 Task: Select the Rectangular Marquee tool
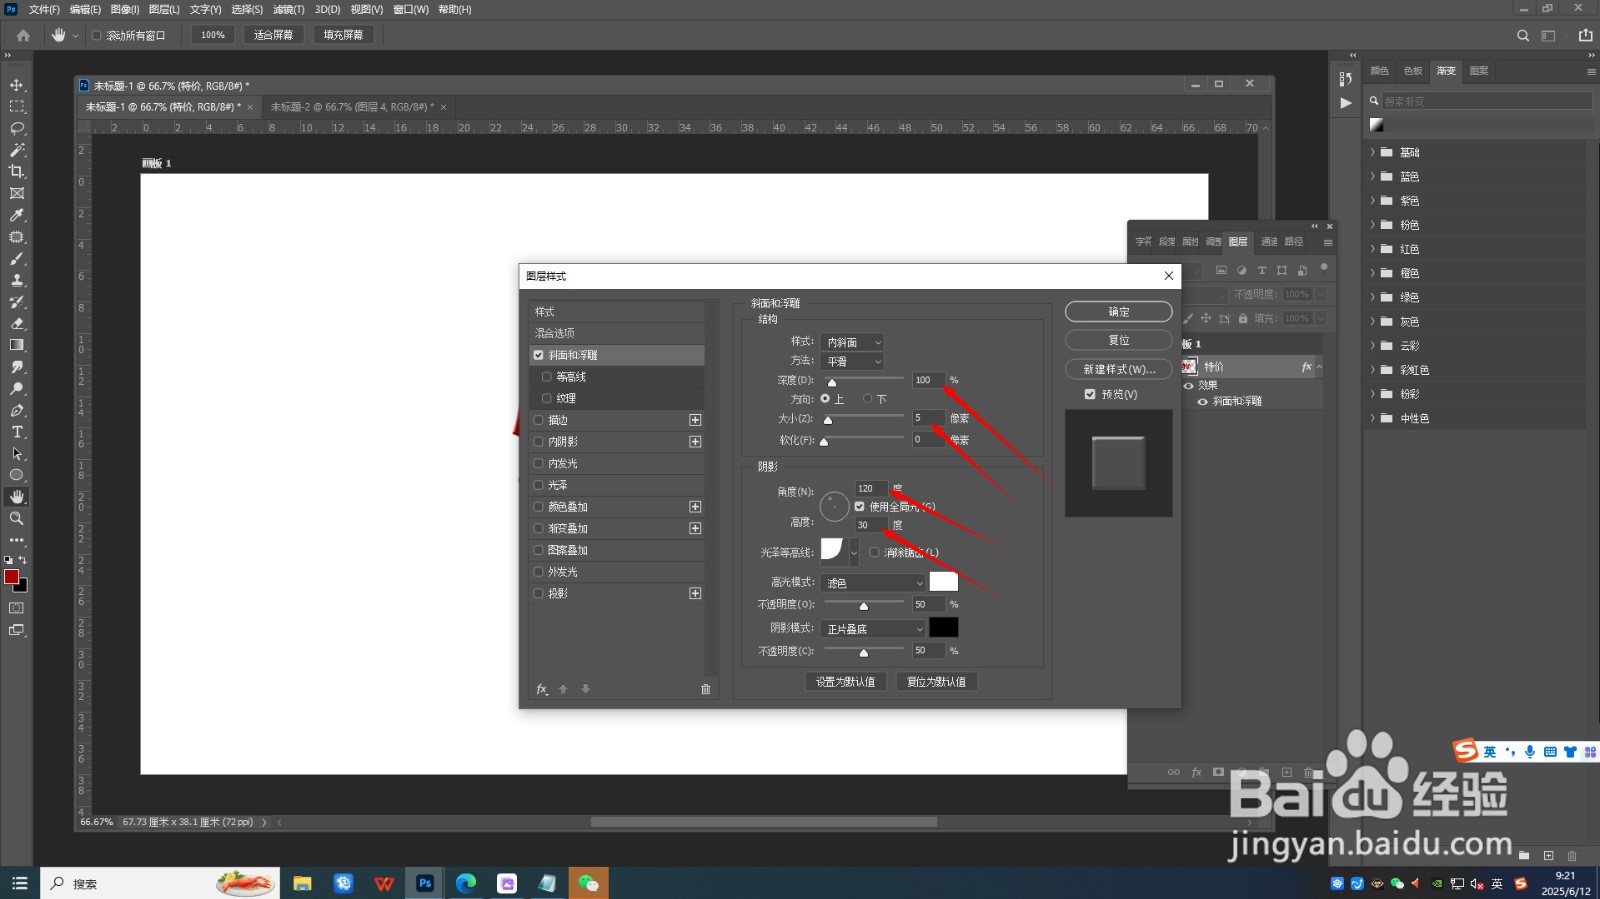(x=17, y=106)
